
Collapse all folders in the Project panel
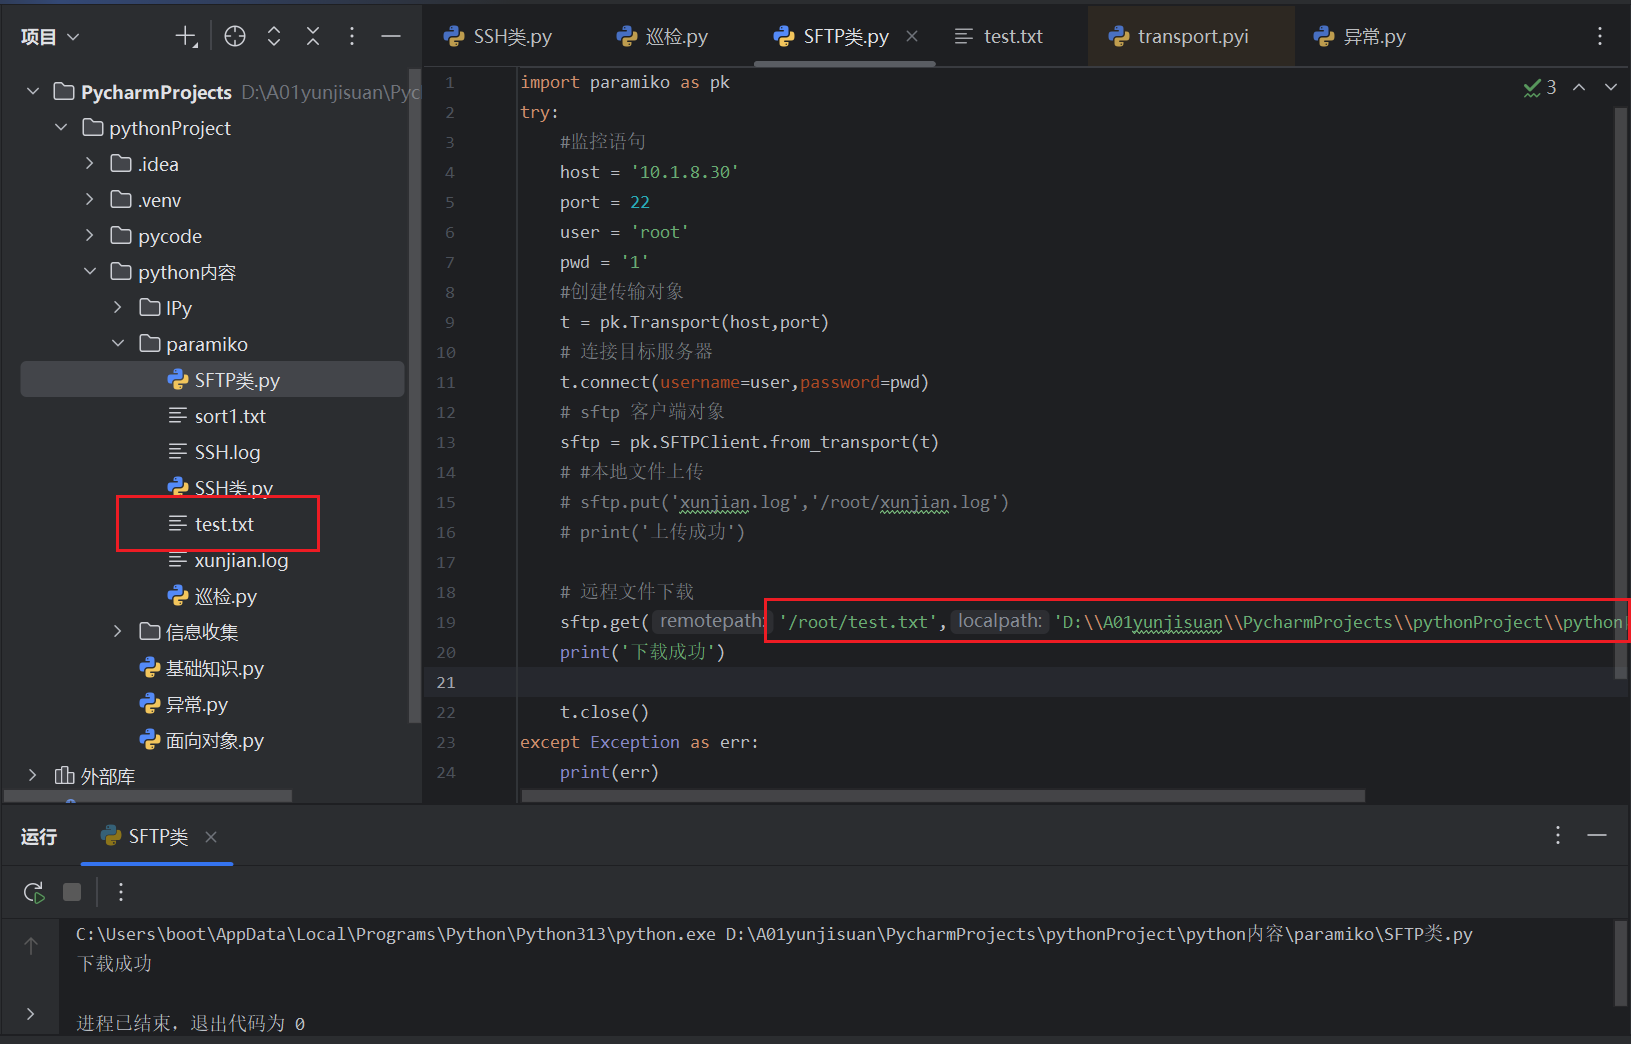[313, 36]
